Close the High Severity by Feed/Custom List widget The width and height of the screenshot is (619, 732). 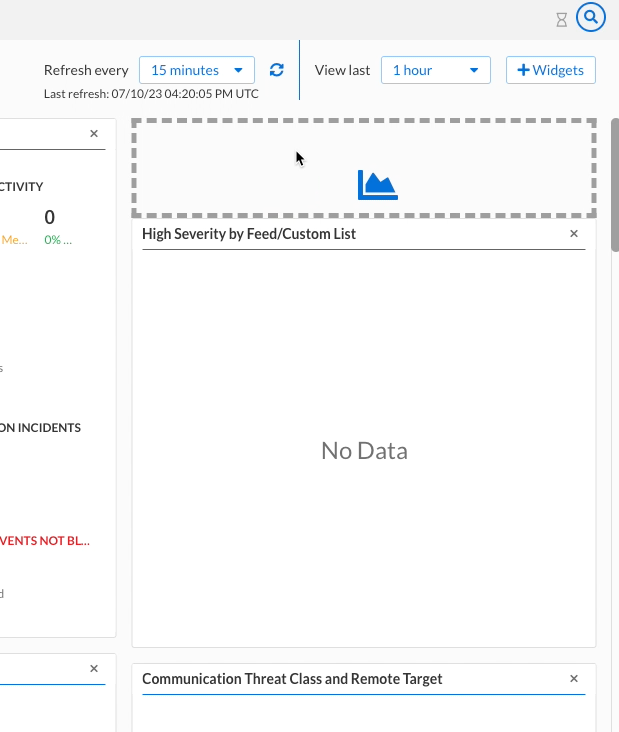pyautogui.click(x=574, y=233)
